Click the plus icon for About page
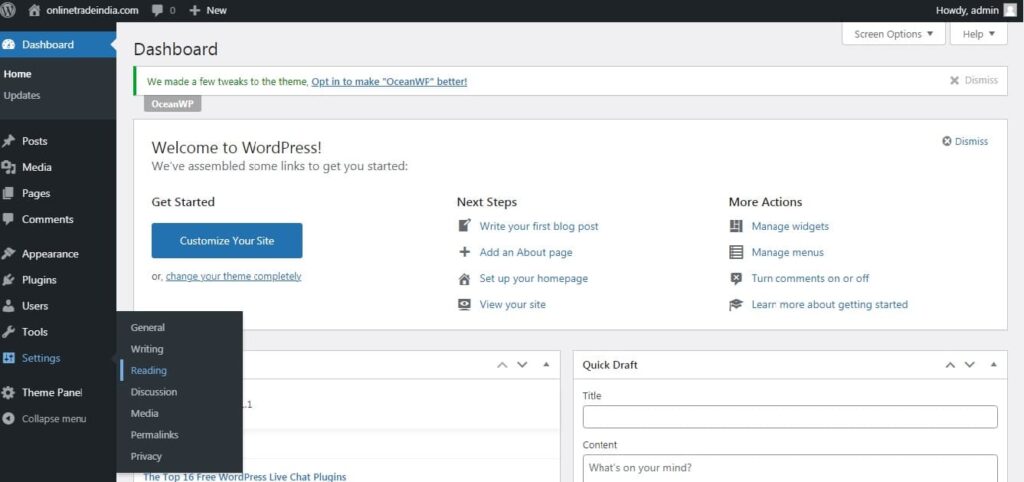The height and width of the screenshot is (482, 1024). click(x=464, y=252)
